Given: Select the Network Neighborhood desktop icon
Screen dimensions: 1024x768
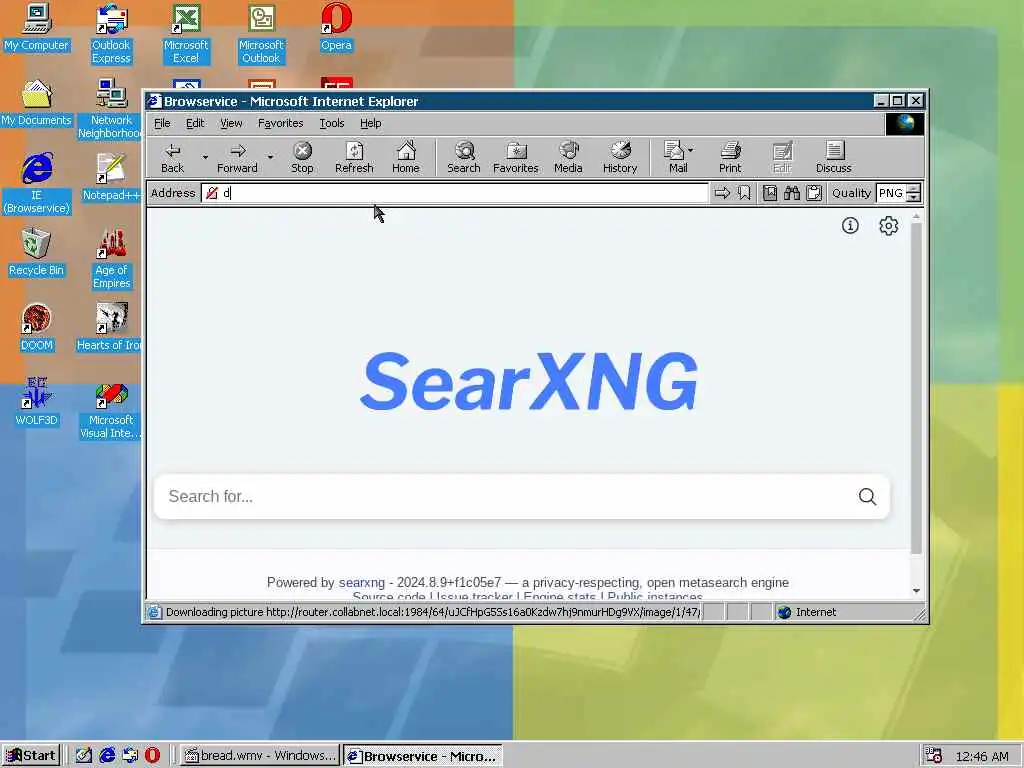Looking at the screenshot, I should [x=110, y=109].
